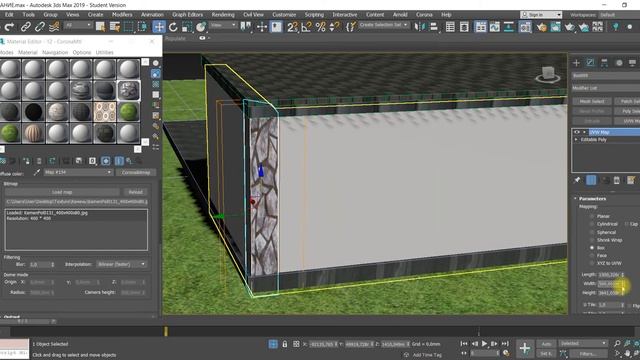Toggle the 3D Snaps icon

tap(292, 27)
